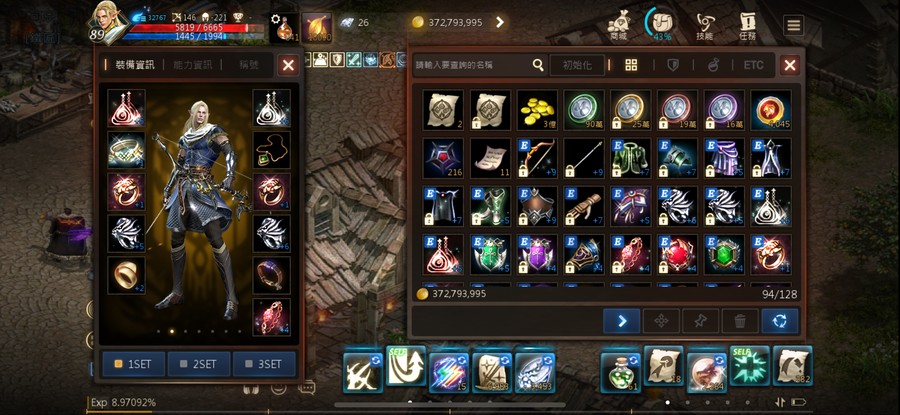Click the magnifier search icon
The image size is (900, 415).
point(538,65)
